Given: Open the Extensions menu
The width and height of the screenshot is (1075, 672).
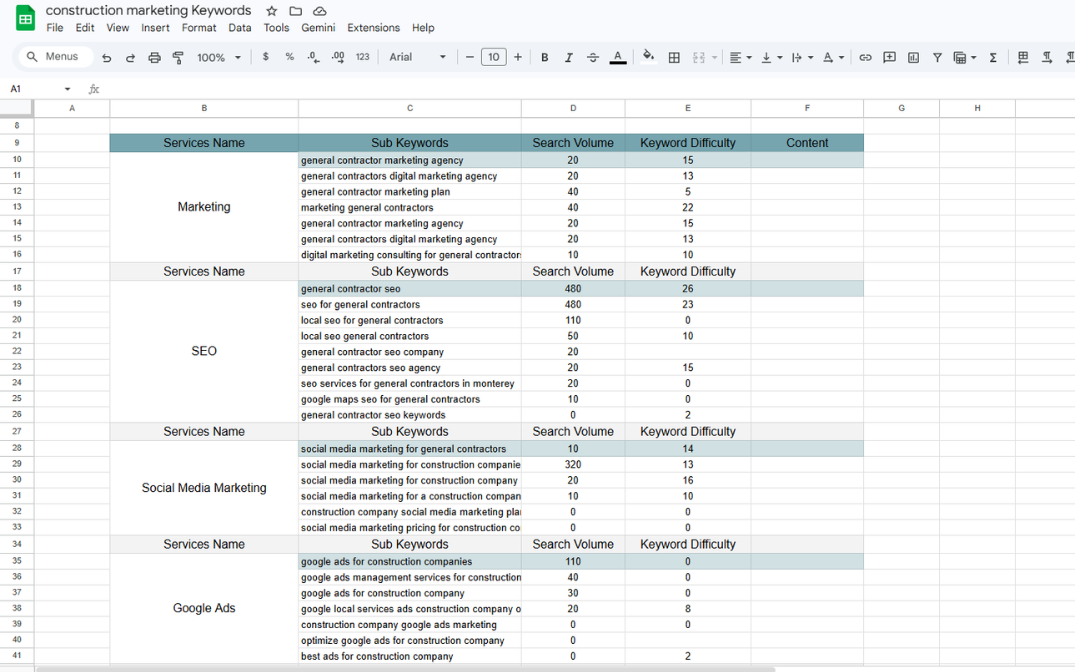Looking at the screenshot, I should [373, 28].
